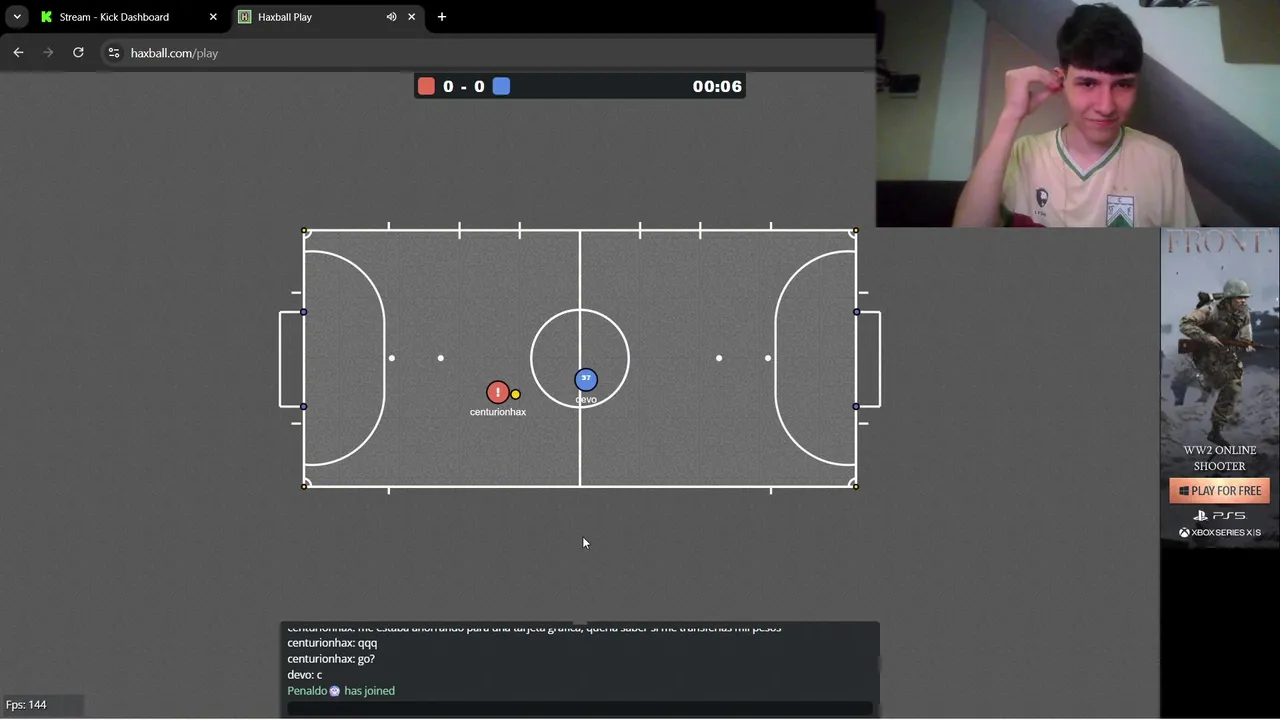Screen dimensions: 1280x720
Task: Click chat line 'devo: c'
Action: pos(304,675)
